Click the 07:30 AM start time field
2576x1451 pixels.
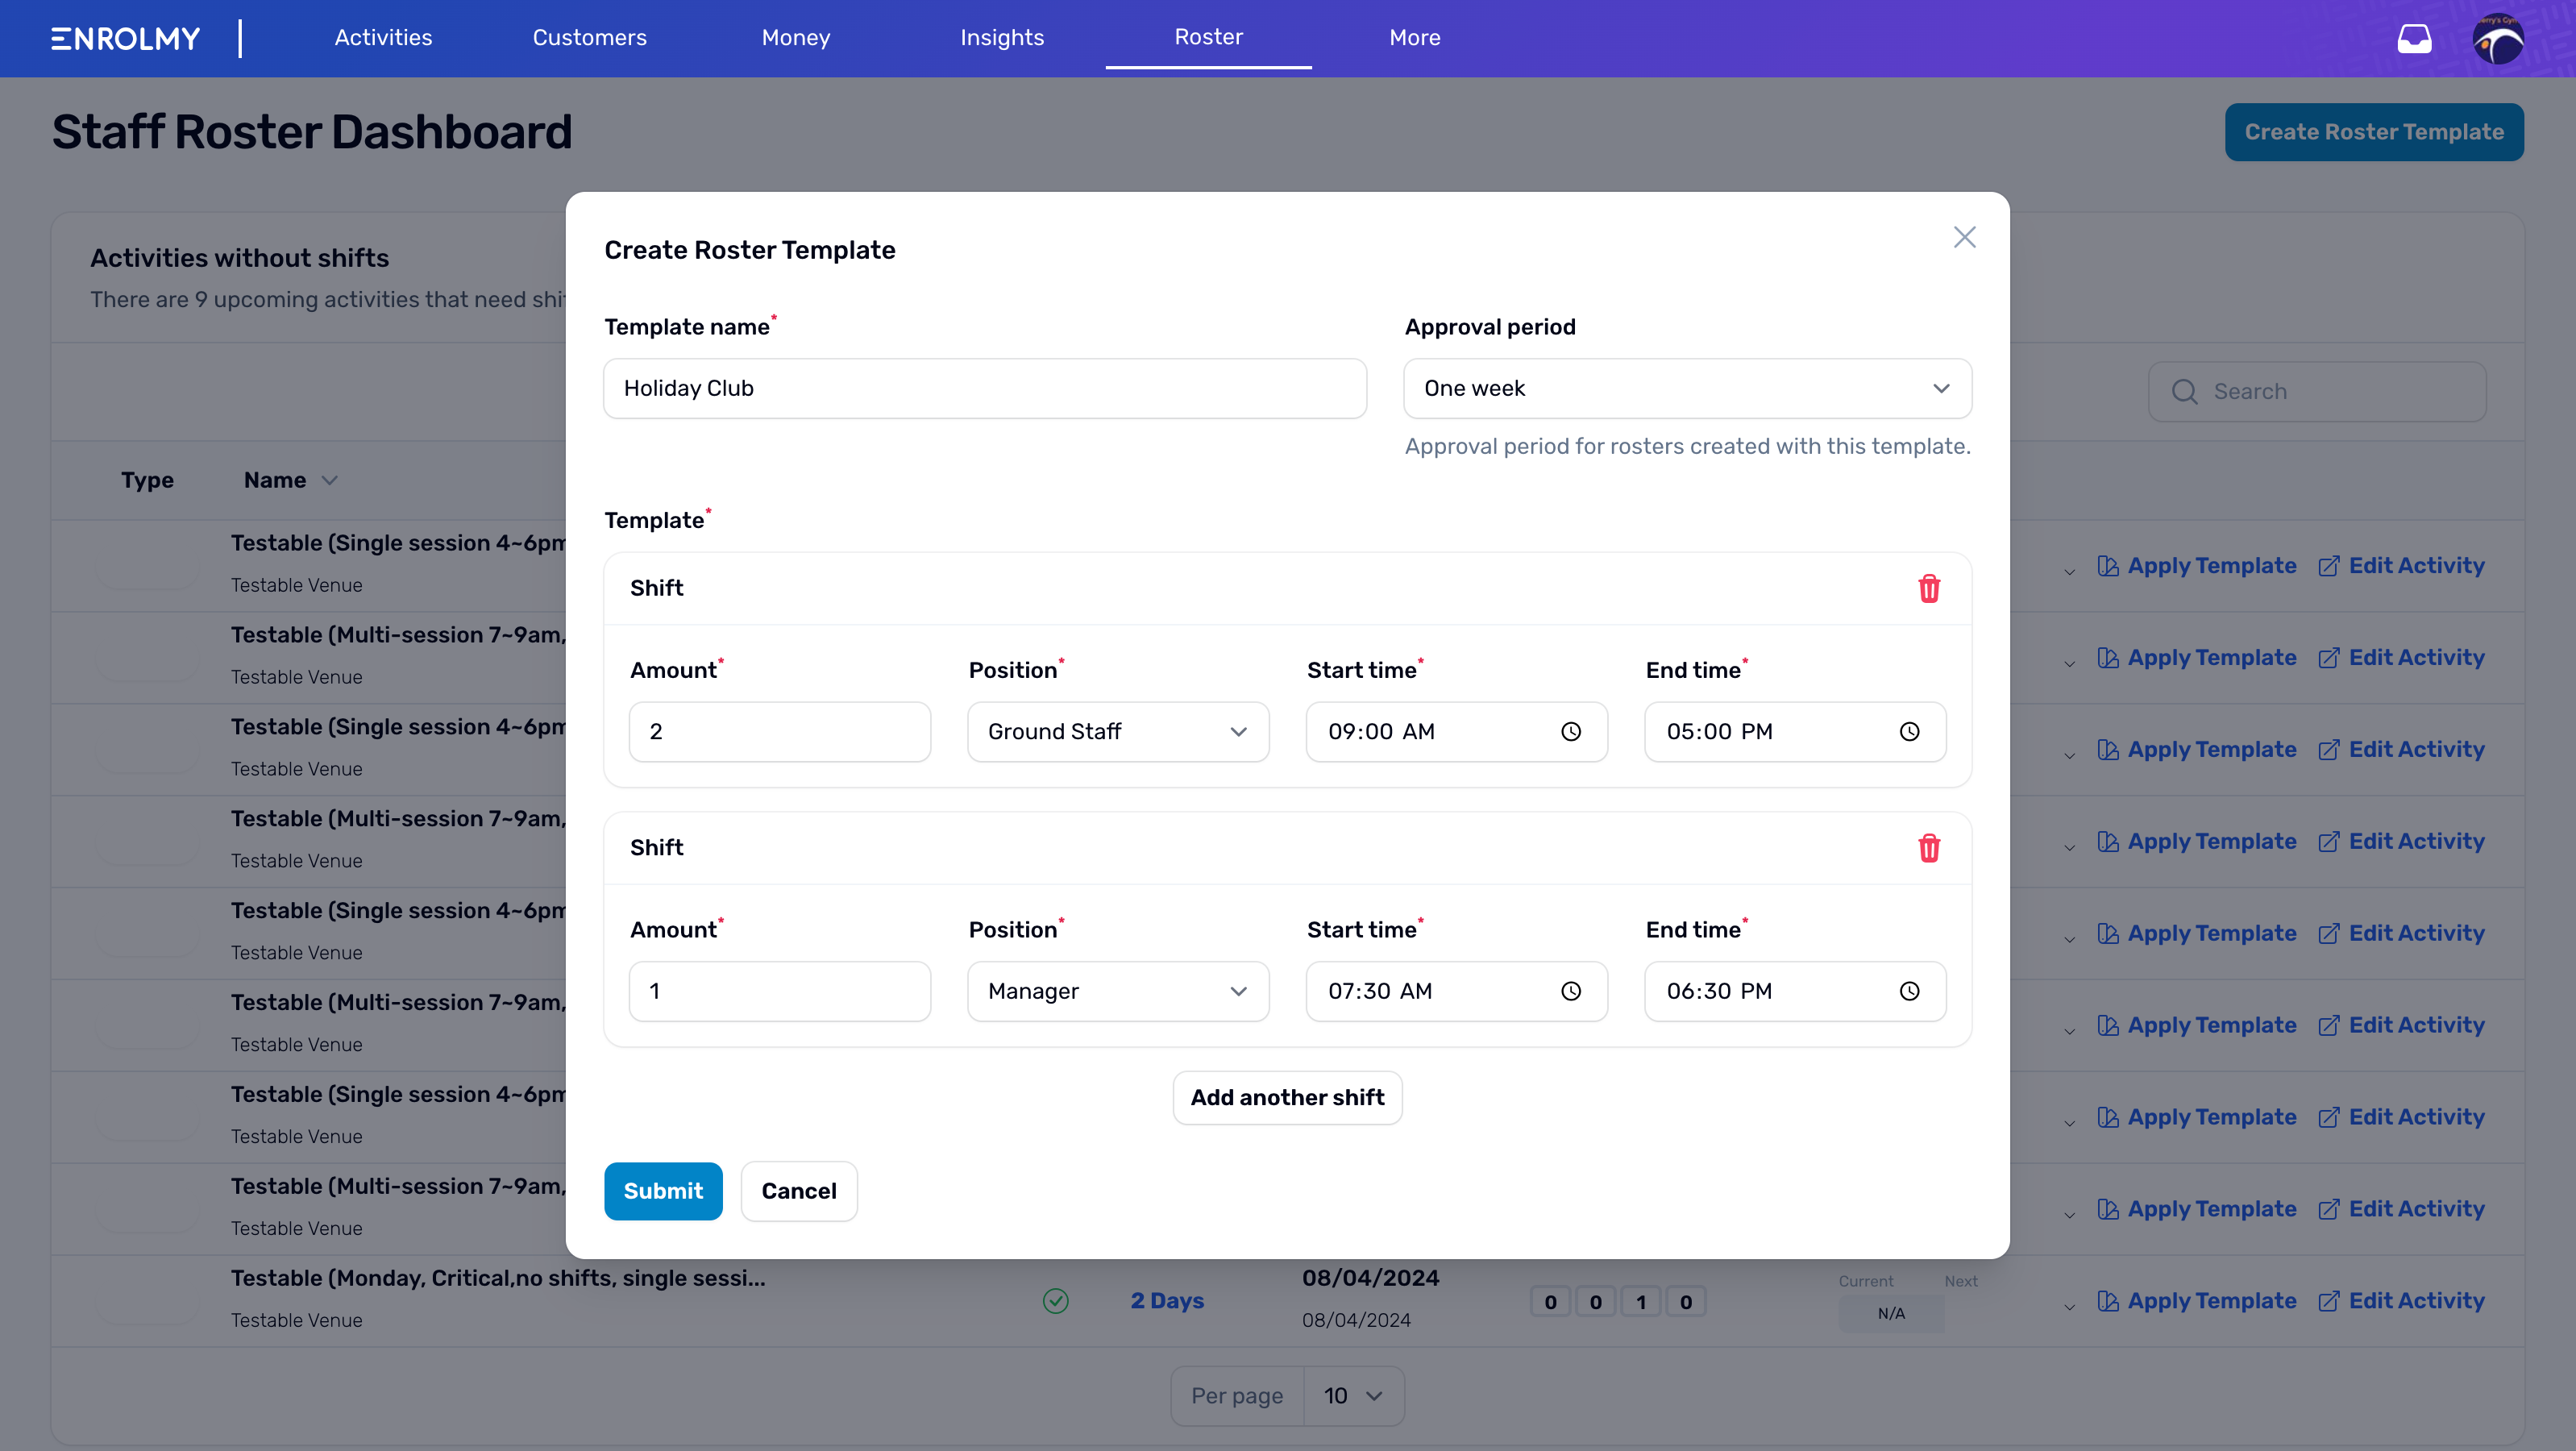pyautogui.click(x=1457, y=991)
